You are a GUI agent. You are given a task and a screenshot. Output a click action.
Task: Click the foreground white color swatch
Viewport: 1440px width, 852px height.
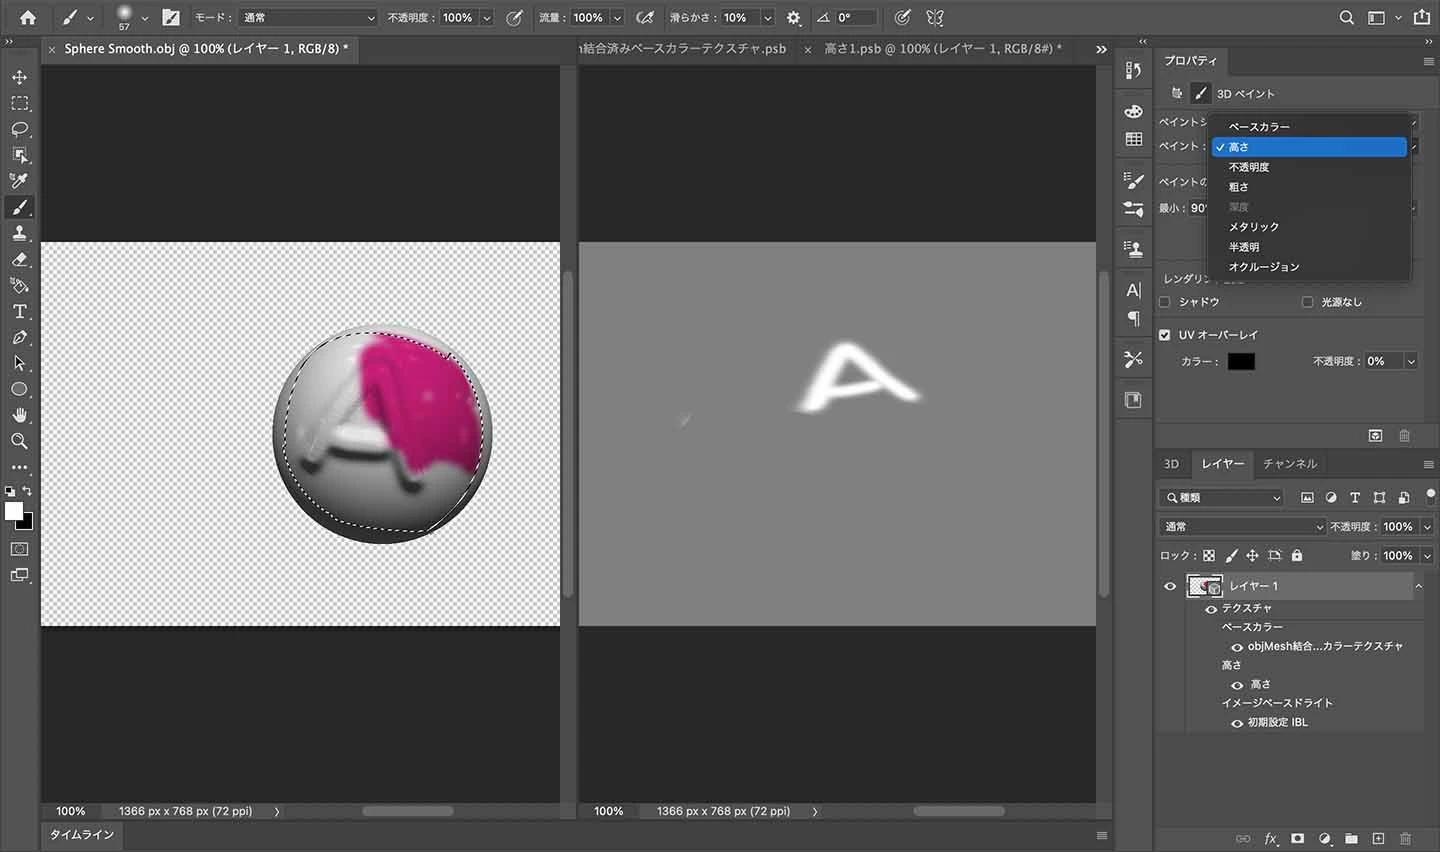coord(14,511)
